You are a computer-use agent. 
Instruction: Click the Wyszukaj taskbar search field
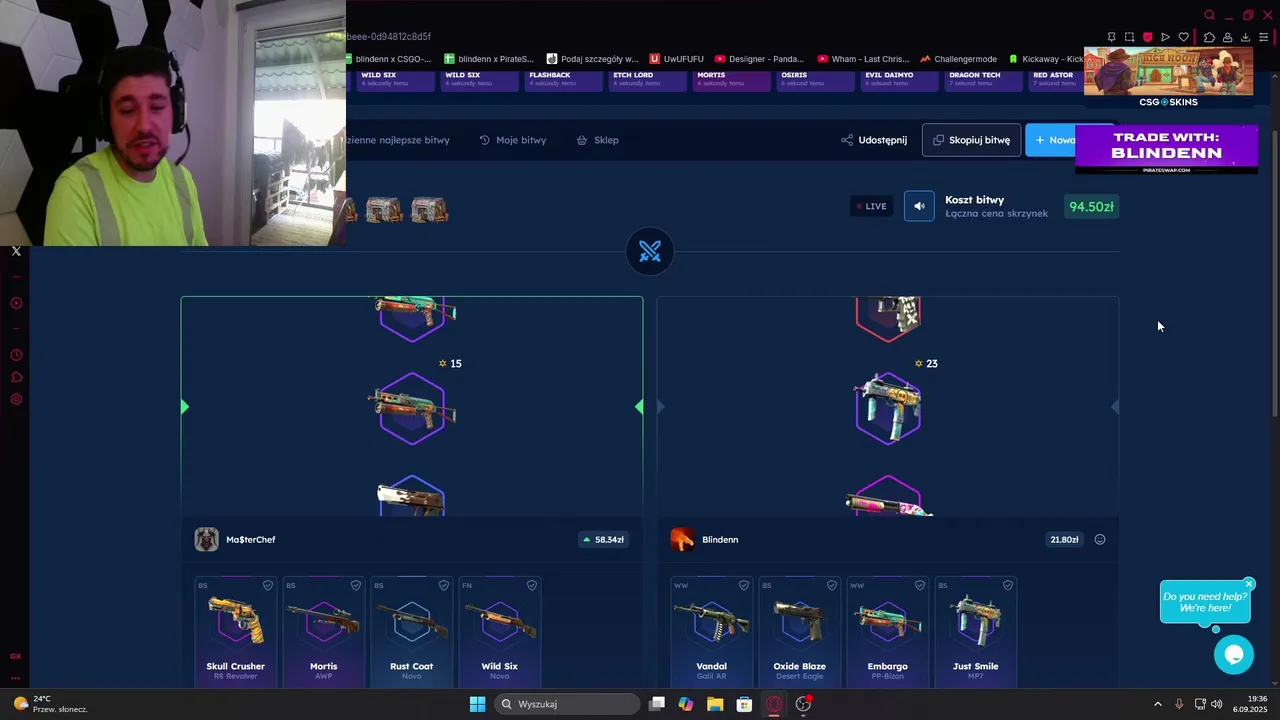(568, 704)
